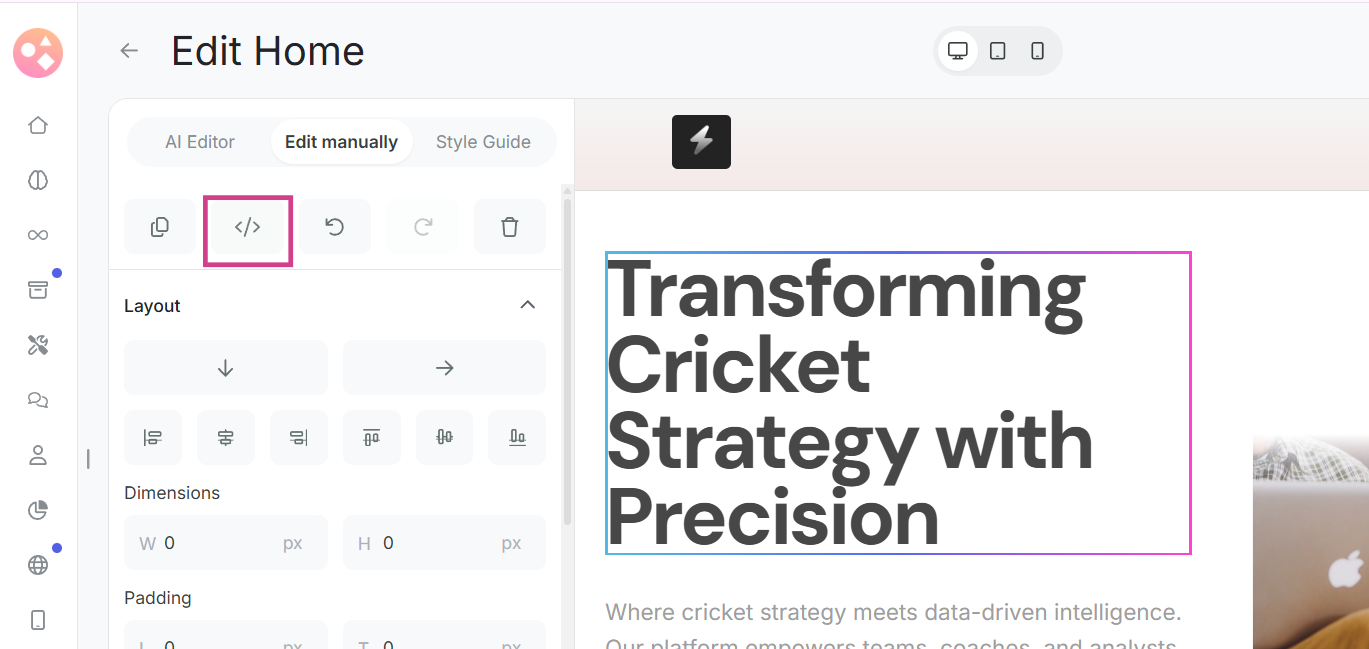1369x649 pixels.
Task: Switch to tablet preview mode
Action: coord(997,51)
